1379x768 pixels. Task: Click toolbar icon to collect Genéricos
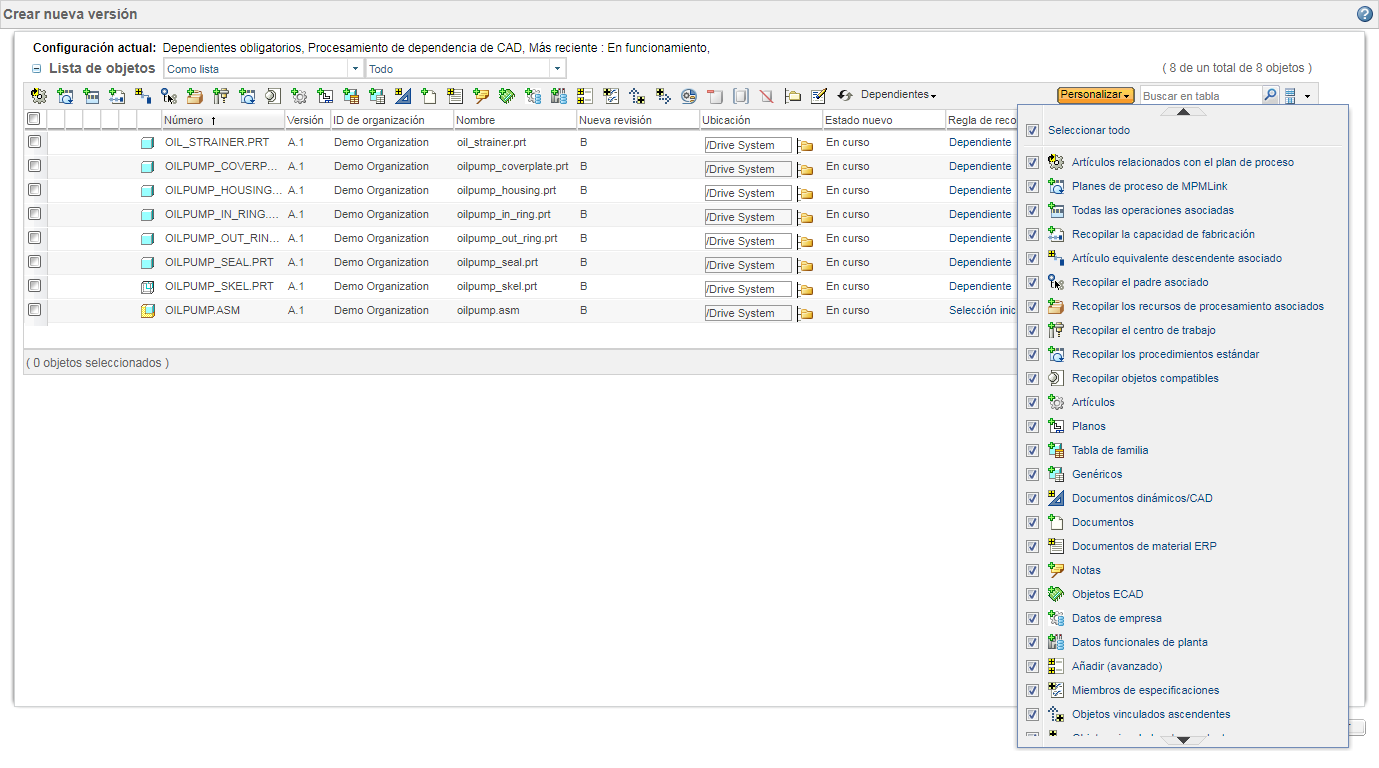point(377,96)
